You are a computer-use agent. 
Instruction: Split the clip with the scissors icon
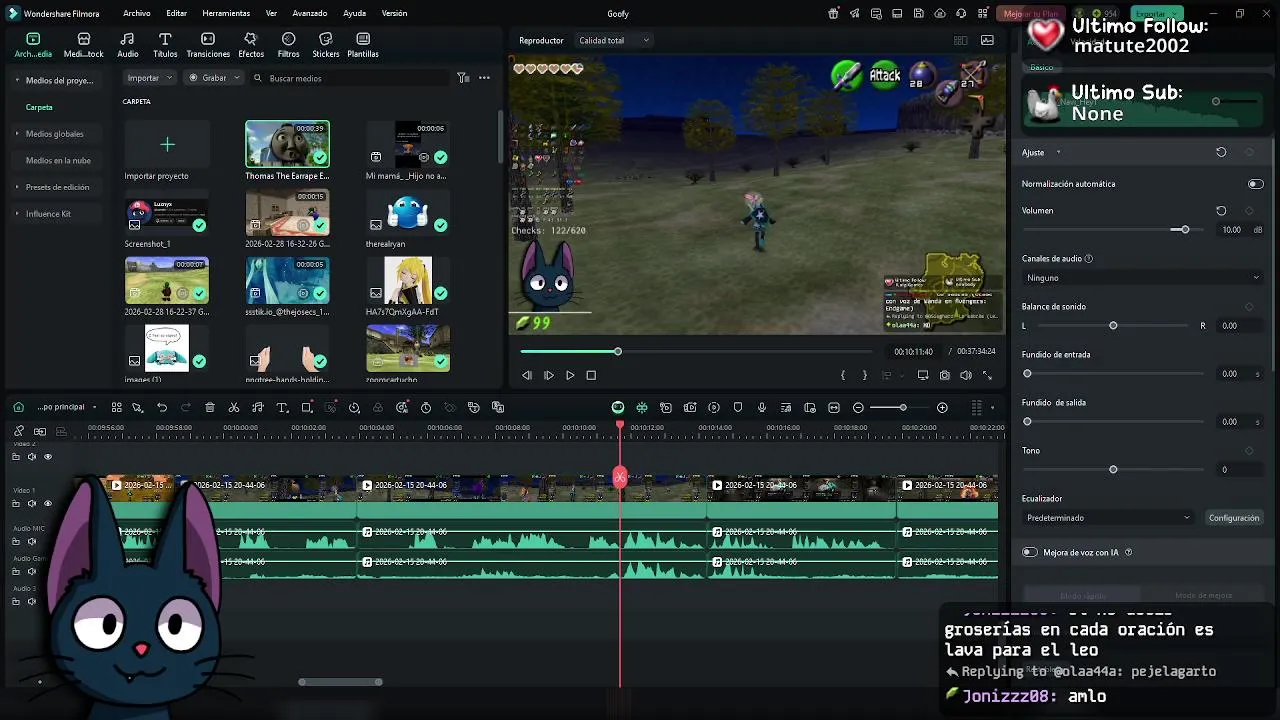pyautogui.click(x=234, y=408)
